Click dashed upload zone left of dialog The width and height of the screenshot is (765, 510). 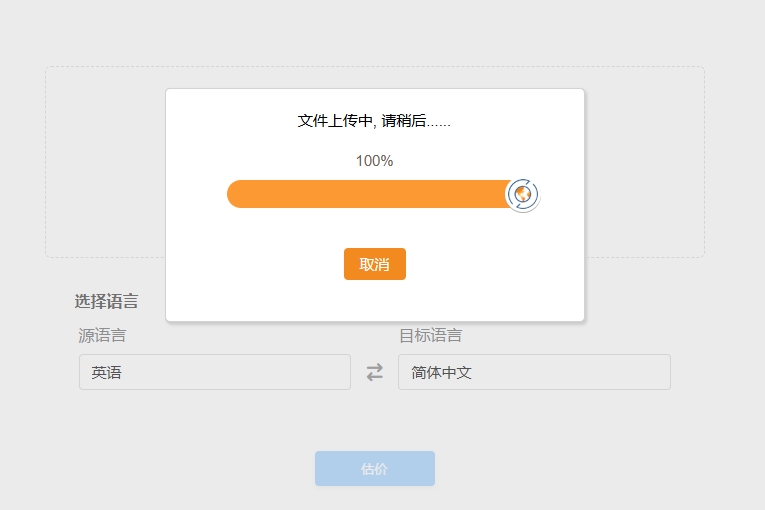point(105,162)
